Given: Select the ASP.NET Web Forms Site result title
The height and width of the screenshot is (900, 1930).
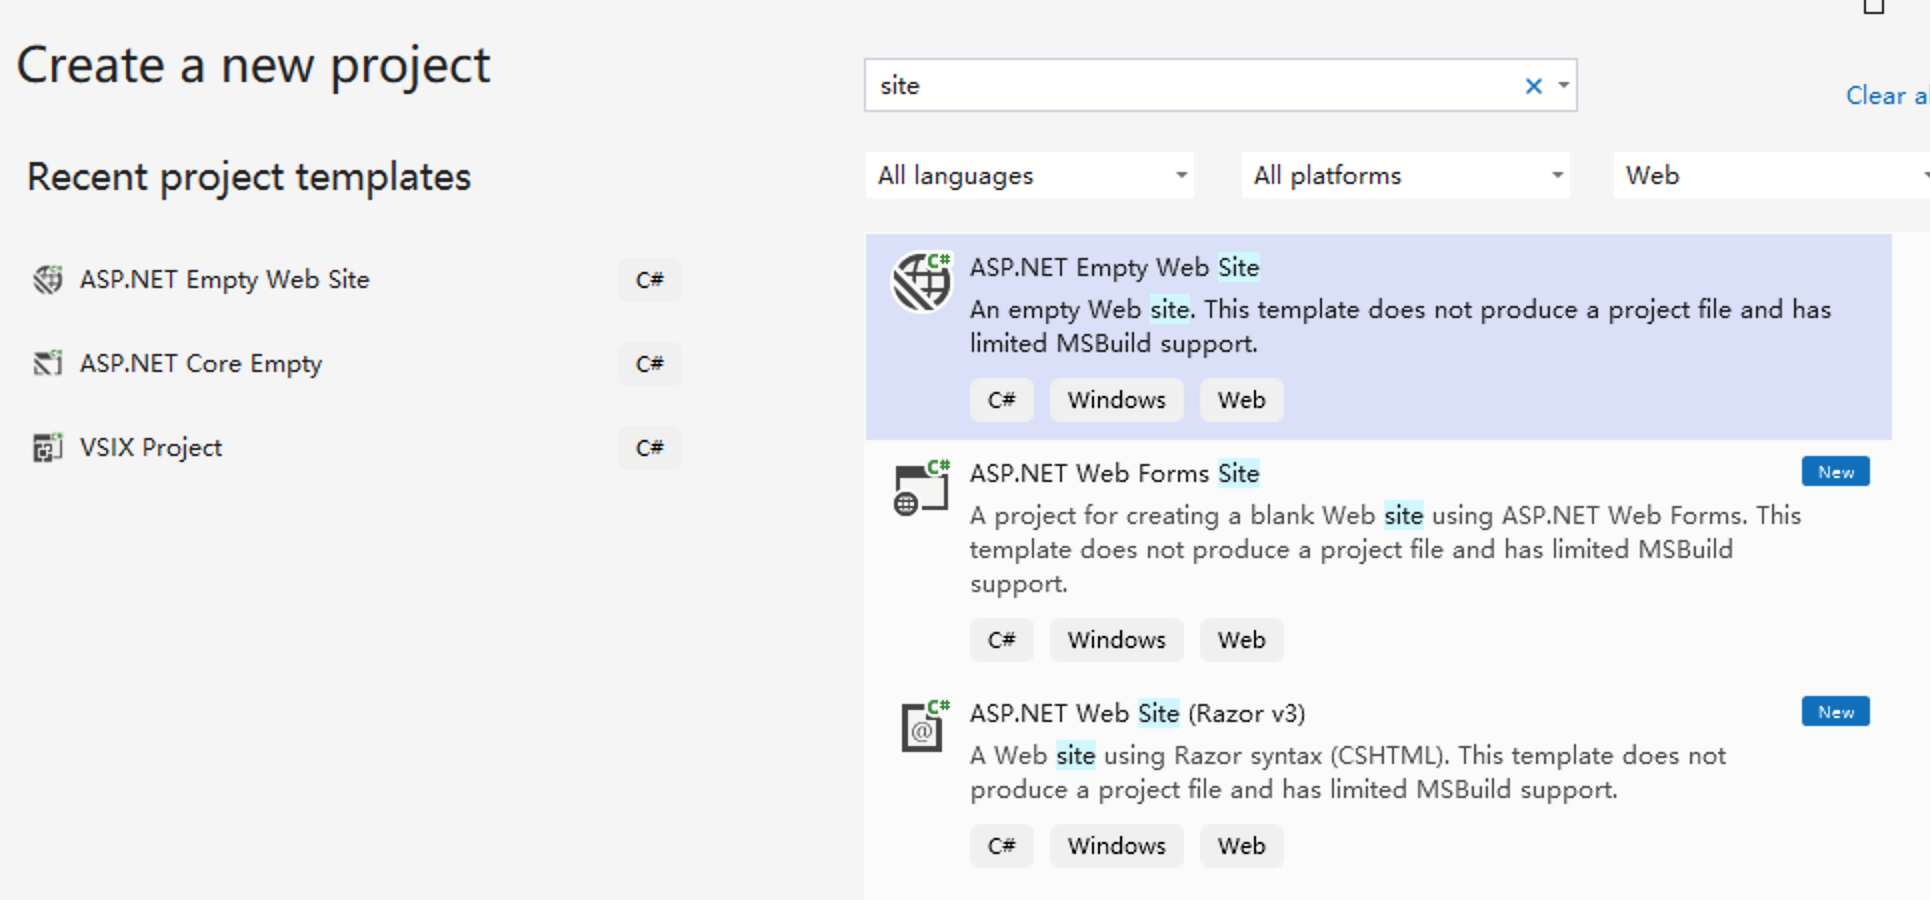Looking at the screenshot, I should tap(1114, 473).
